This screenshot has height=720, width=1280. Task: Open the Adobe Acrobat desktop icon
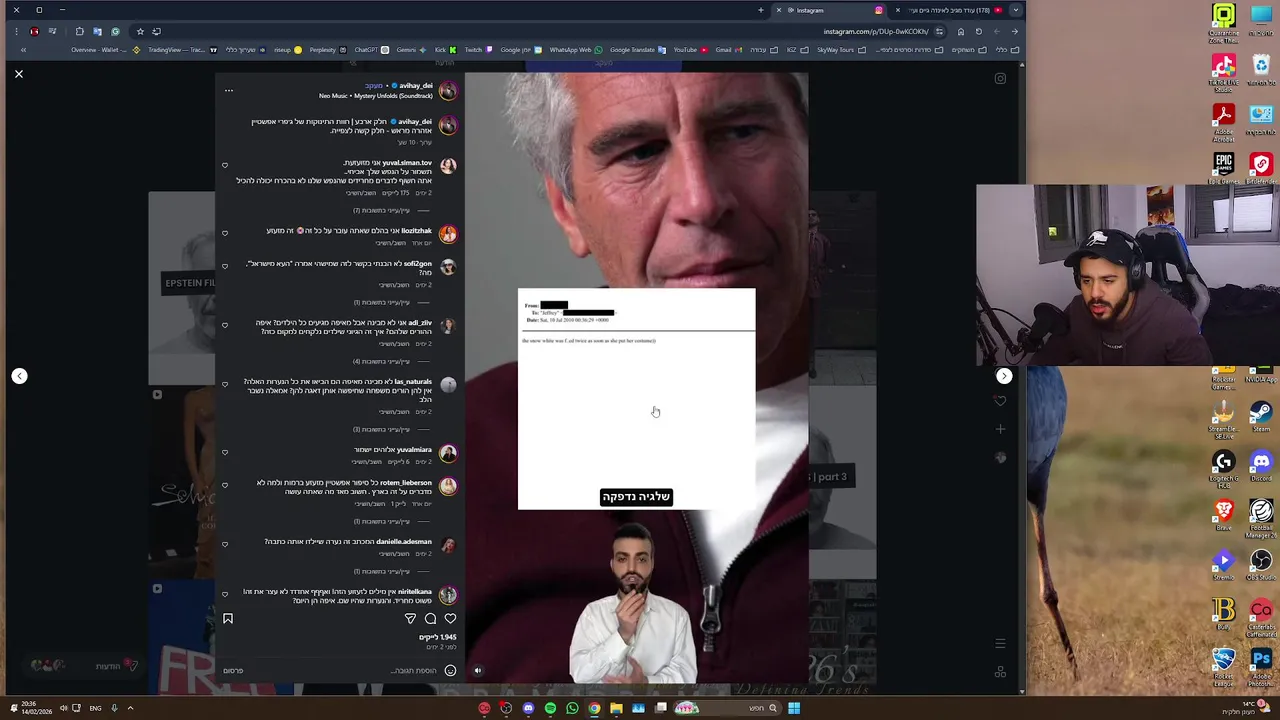(1224, 119)
